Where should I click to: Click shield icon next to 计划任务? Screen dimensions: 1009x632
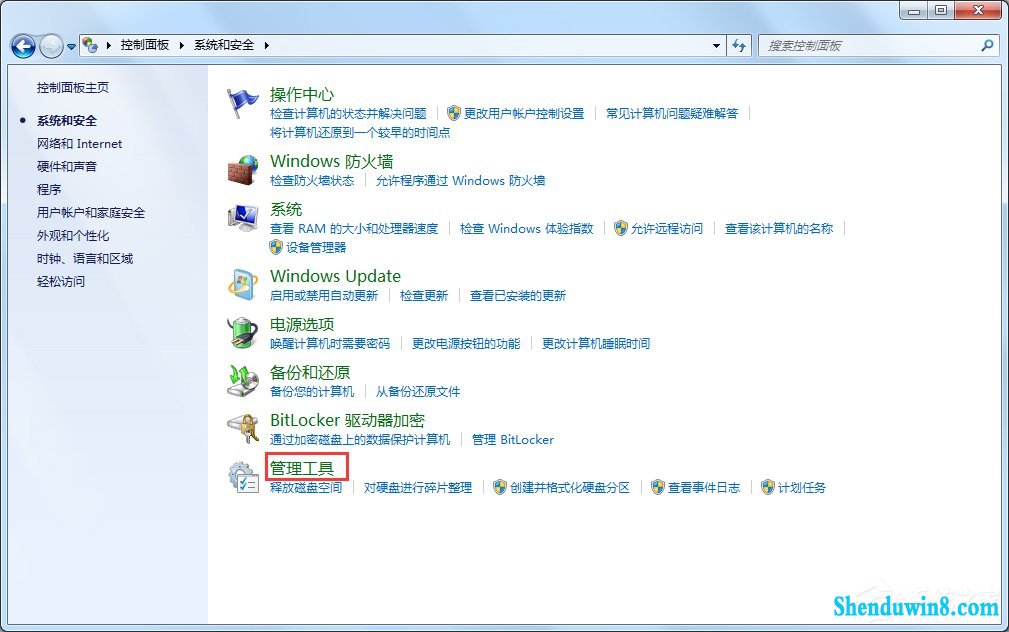pos(768,487)
